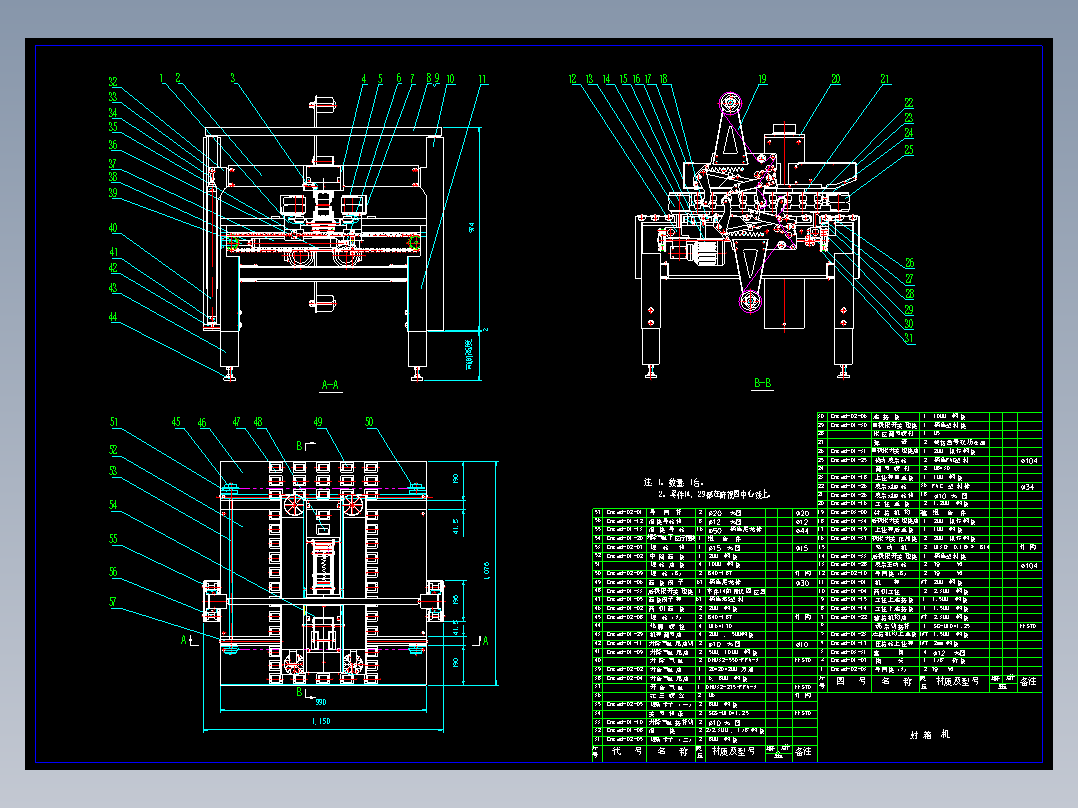Select part balloon number 57
The width and height of the screenshot is (1078, 808).
coord(113,602)
